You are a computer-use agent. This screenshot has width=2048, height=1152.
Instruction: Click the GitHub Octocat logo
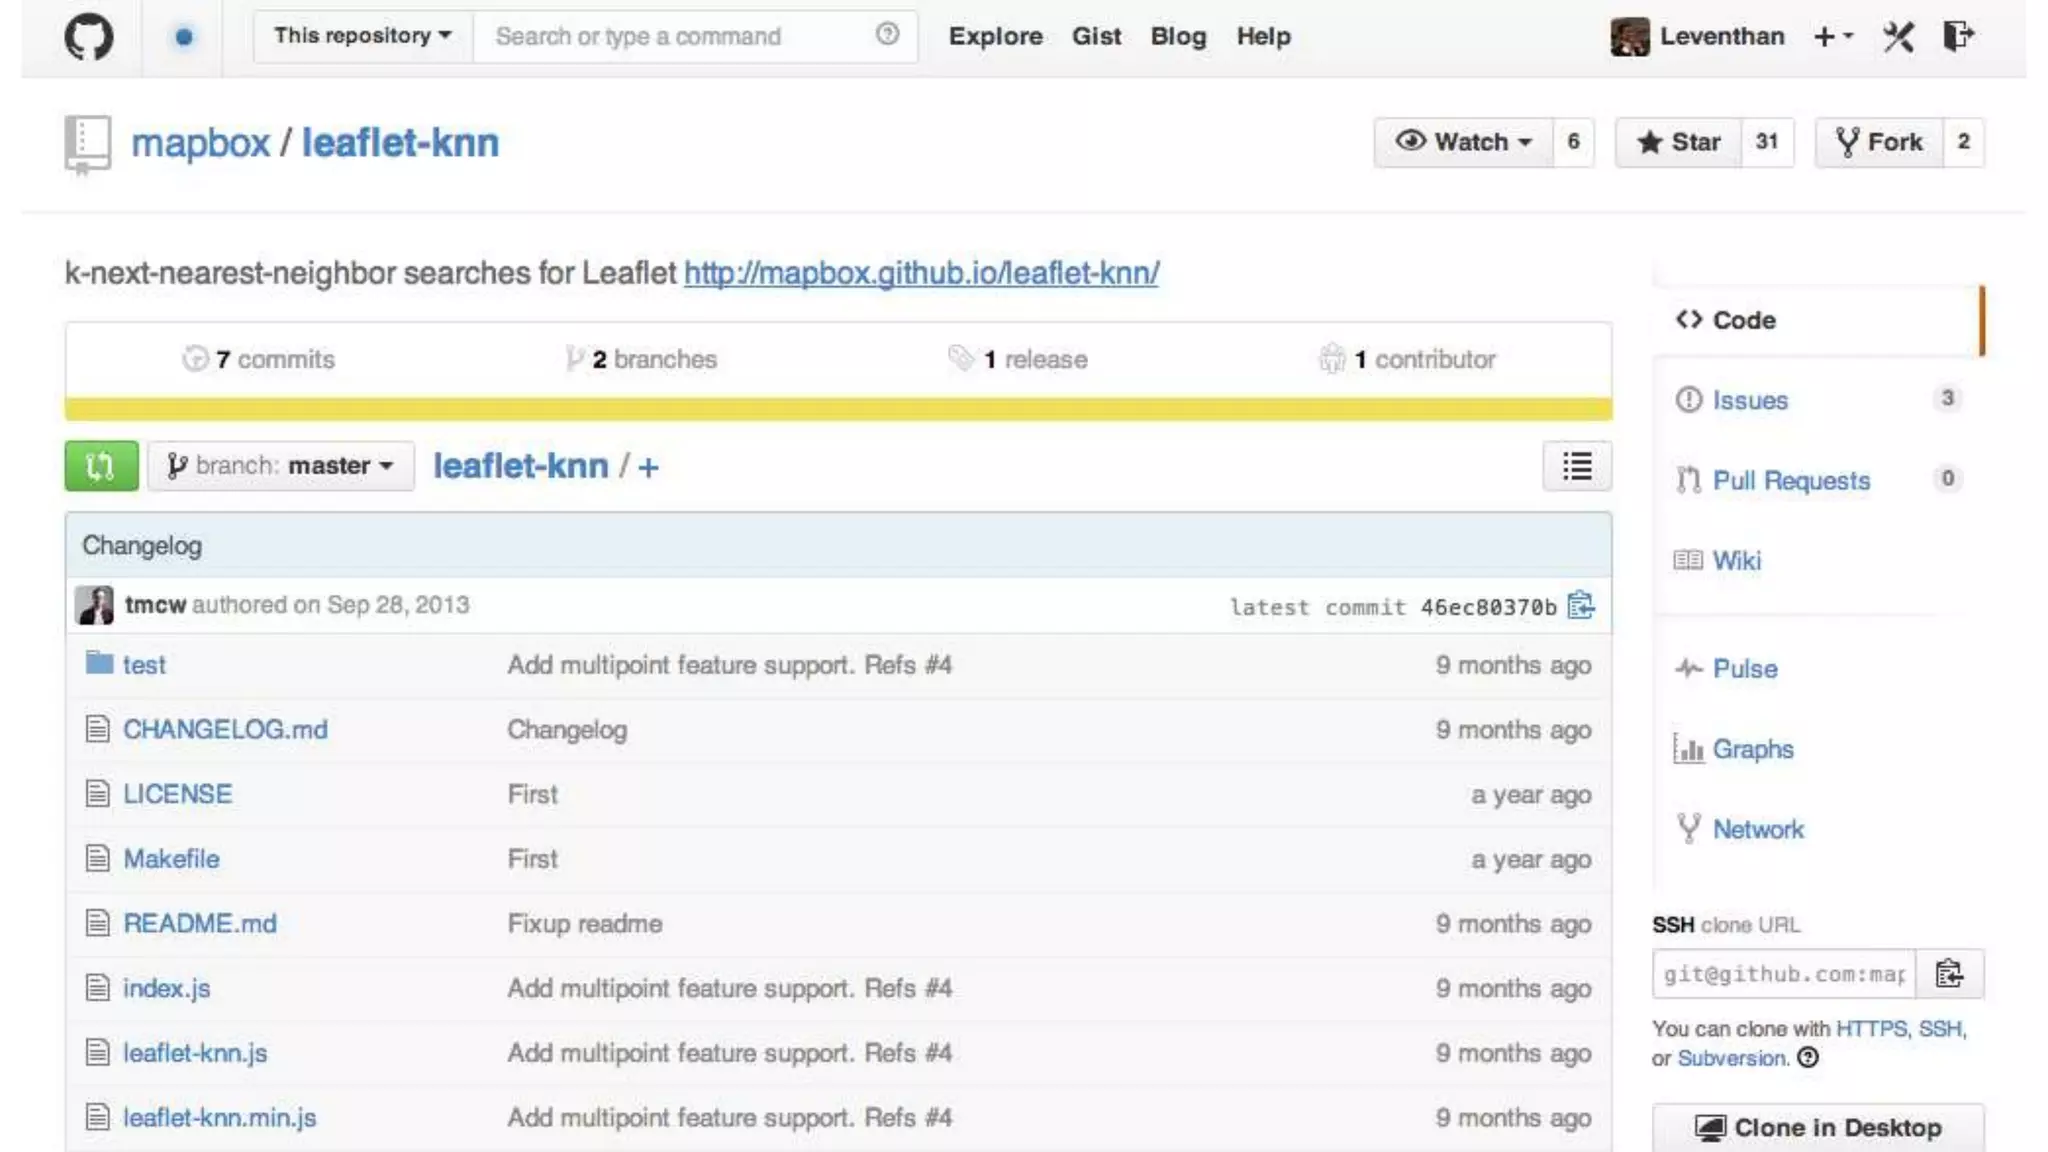88,37
